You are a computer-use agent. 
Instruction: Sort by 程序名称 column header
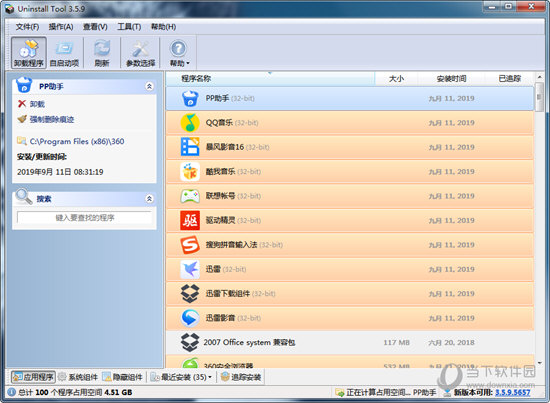[270, 79]
